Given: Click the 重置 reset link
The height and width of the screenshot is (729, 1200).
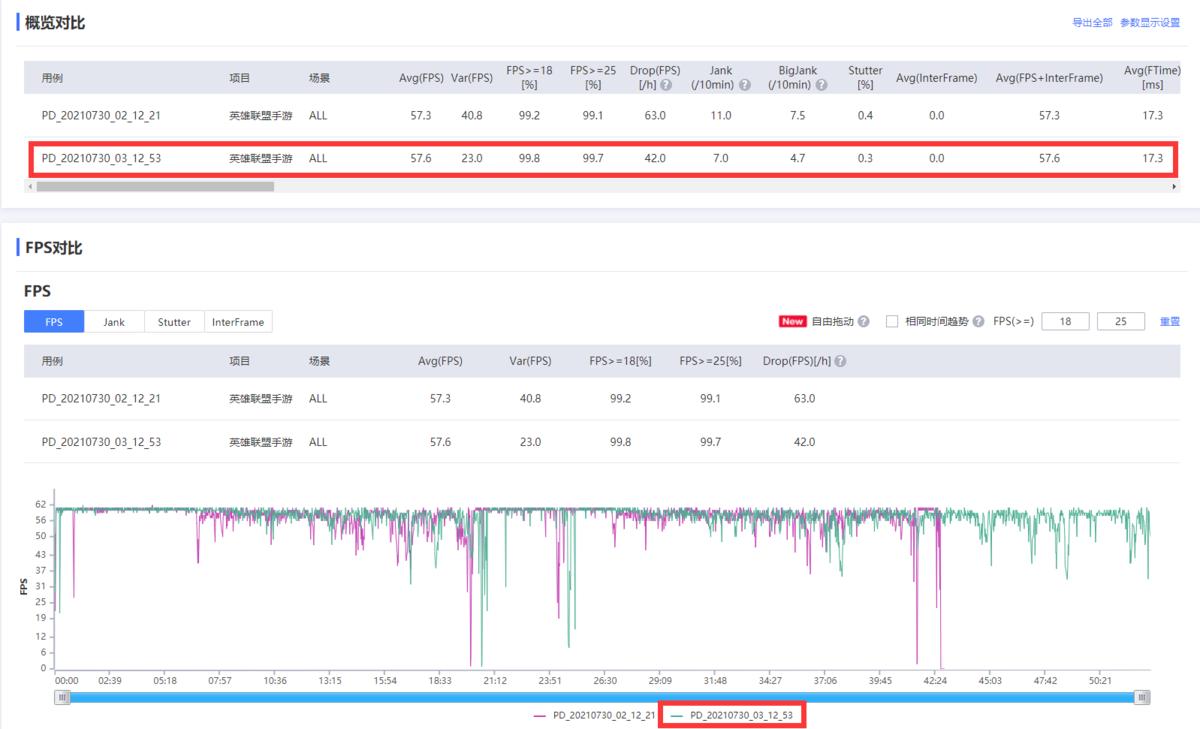Looking at the screenshot, I should pyautogui.click(x=1169, y=322).
